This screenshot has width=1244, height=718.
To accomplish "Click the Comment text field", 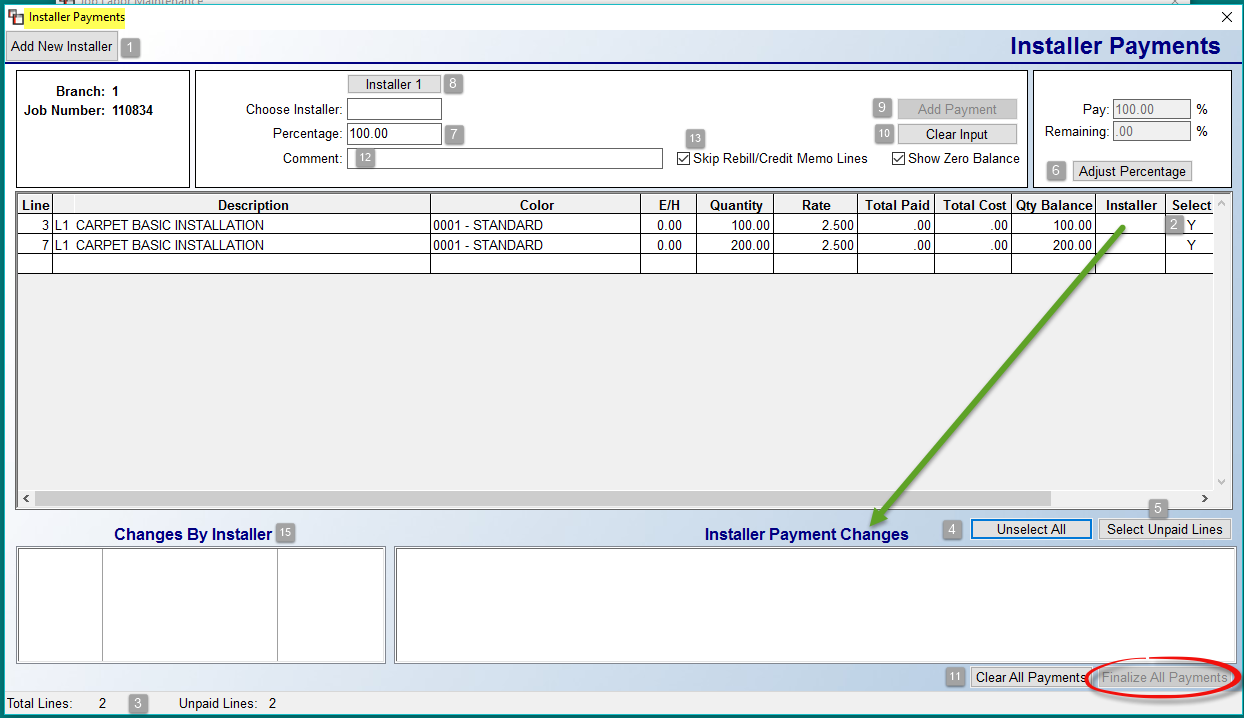I will click(x=510, y=159).
